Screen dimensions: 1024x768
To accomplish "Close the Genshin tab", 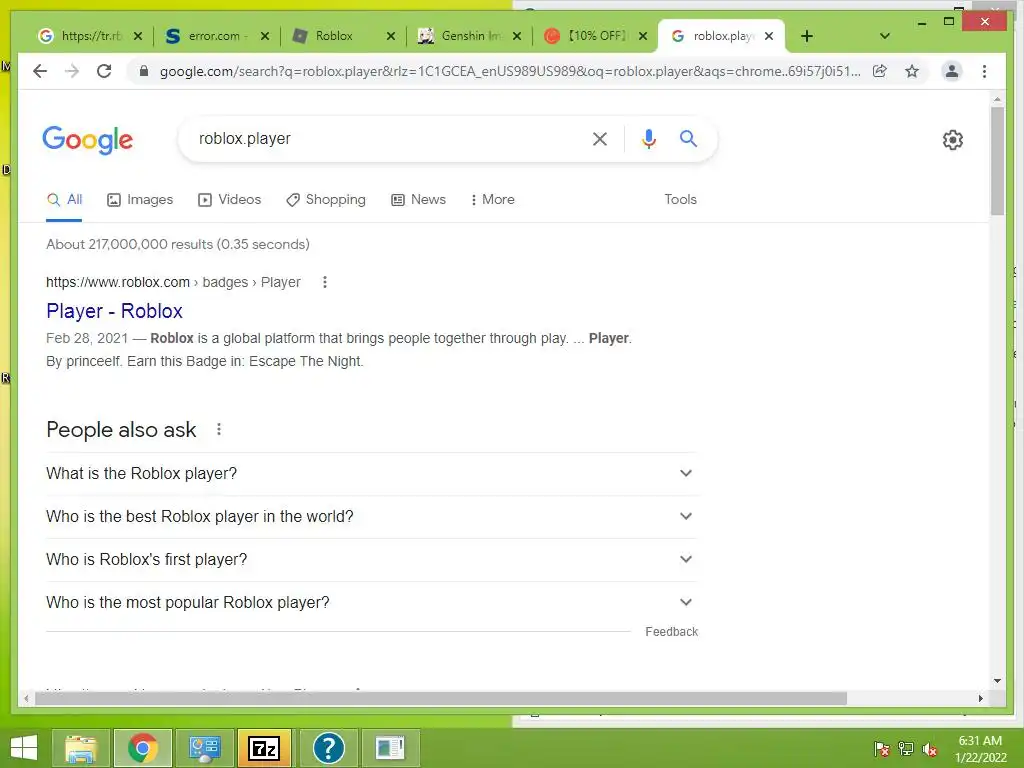I will (517, 36).
